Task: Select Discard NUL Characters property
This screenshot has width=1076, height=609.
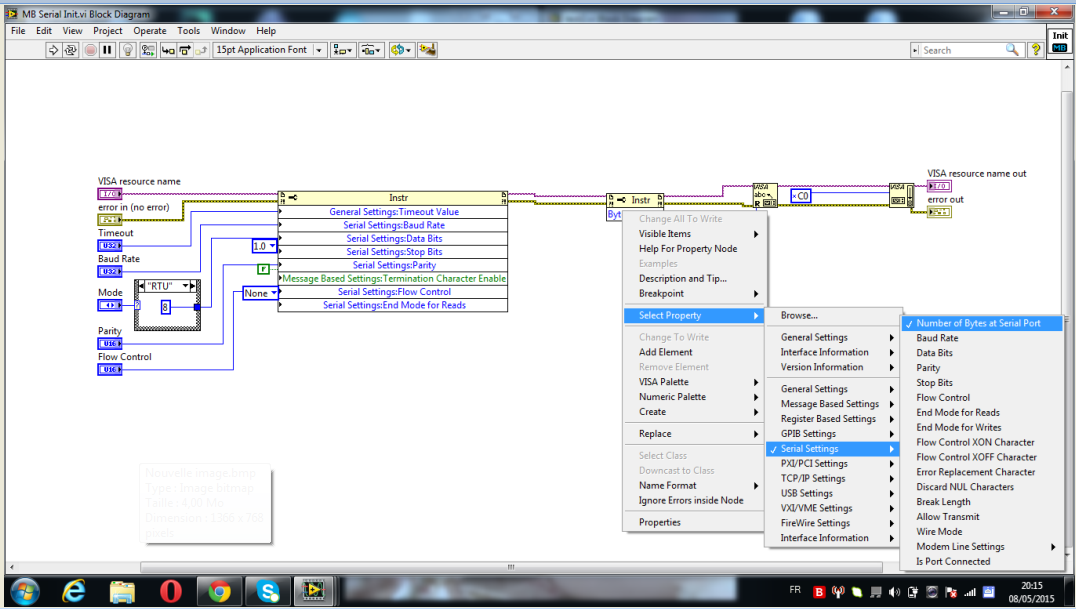Action: [x=982, y=487]
